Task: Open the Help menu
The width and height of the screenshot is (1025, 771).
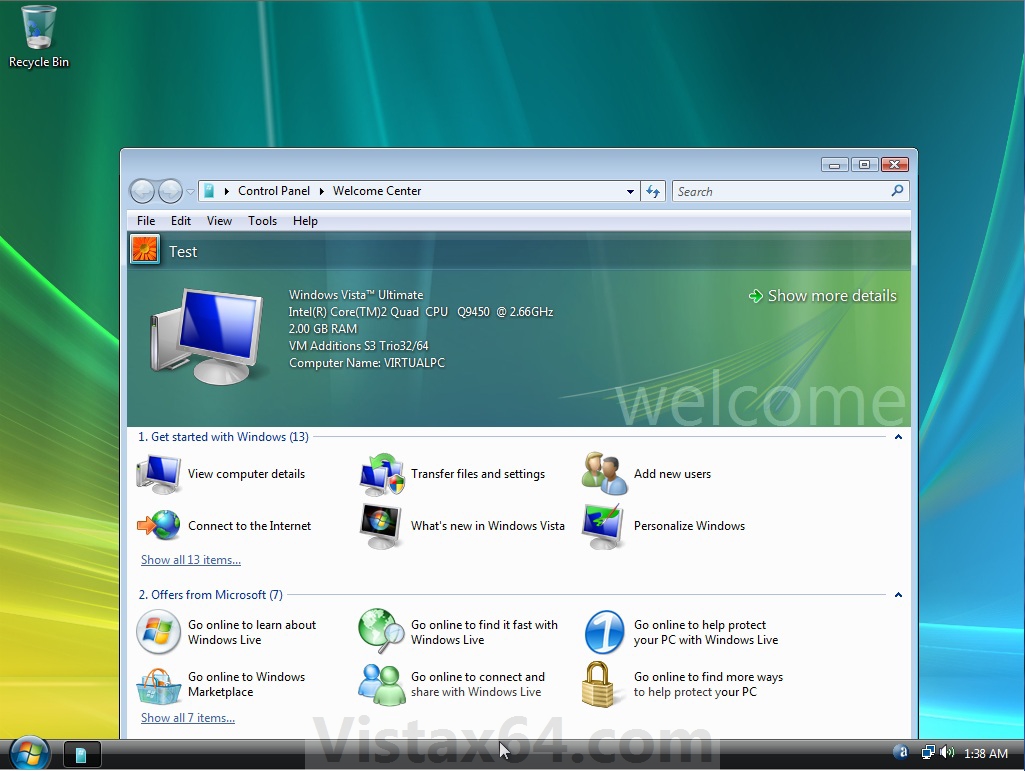Action: pos(305,221)
